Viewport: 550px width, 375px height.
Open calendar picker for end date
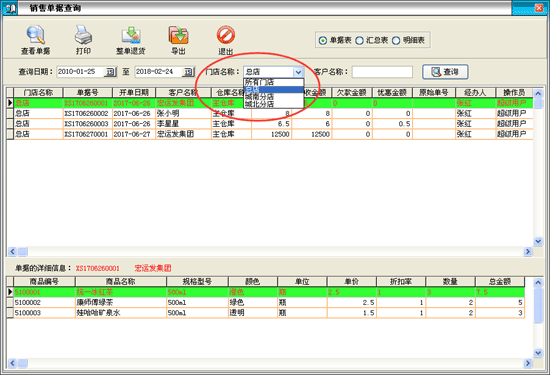(188, 72)
